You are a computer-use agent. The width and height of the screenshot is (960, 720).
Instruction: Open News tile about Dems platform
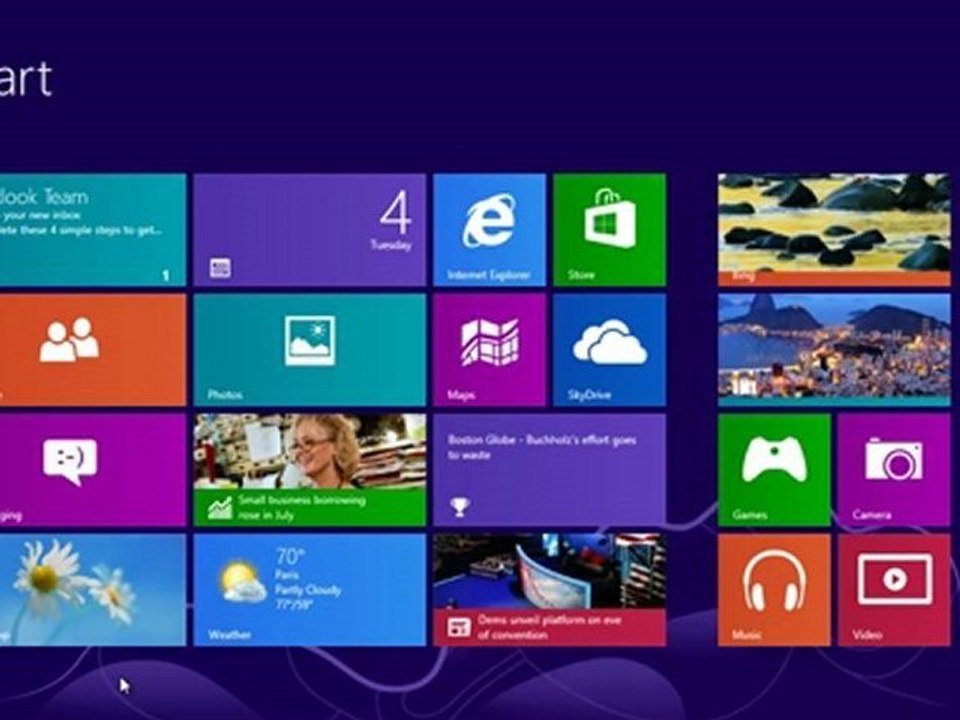tap(549, 590)
